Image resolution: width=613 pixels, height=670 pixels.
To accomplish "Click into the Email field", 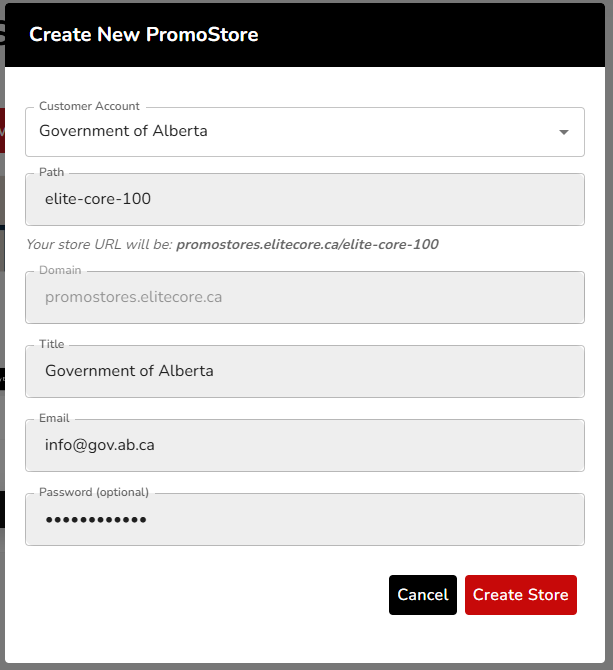I will [x=304, y=445].
